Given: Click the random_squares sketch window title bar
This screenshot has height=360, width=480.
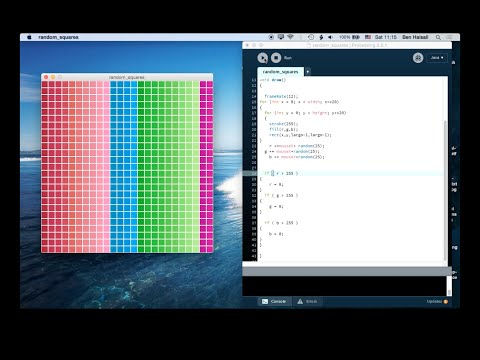Looking at the screenshot, I should point(127,77).
